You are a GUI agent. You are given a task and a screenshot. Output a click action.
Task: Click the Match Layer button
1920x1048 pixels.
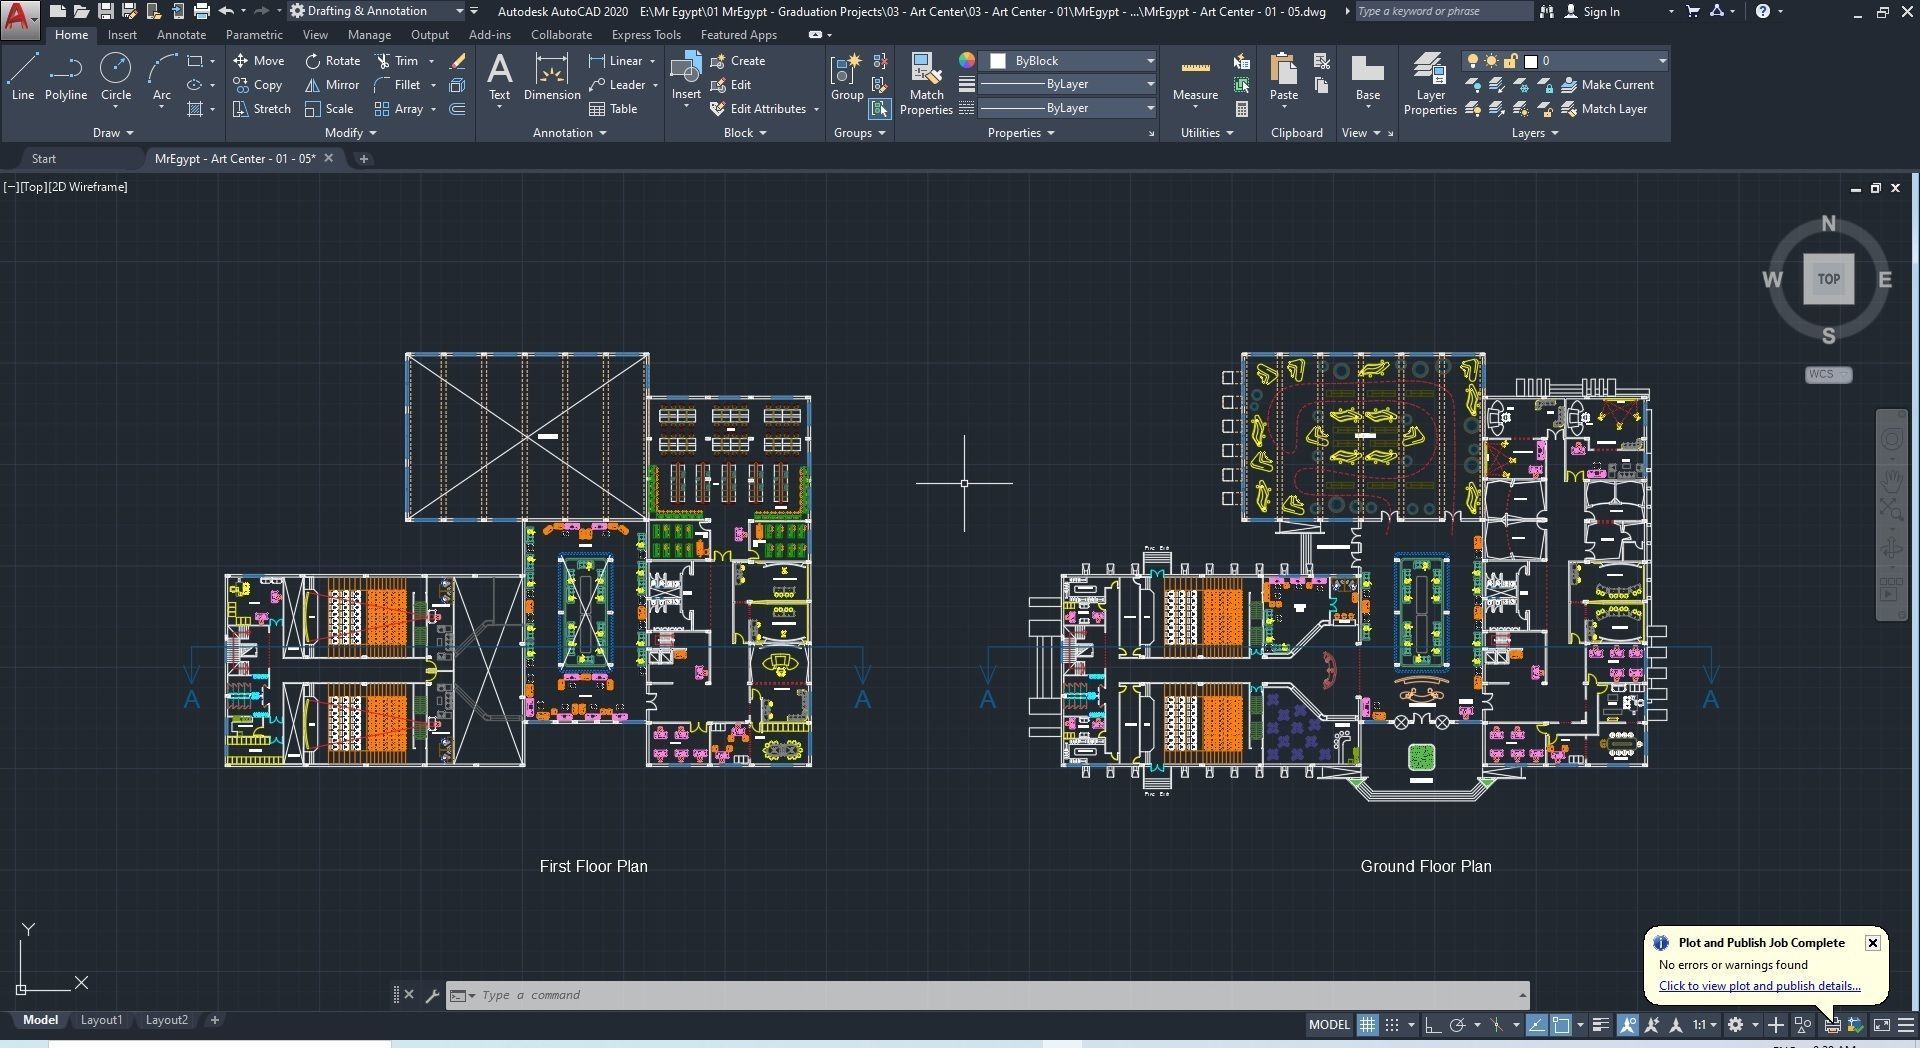pos(1604,109)
